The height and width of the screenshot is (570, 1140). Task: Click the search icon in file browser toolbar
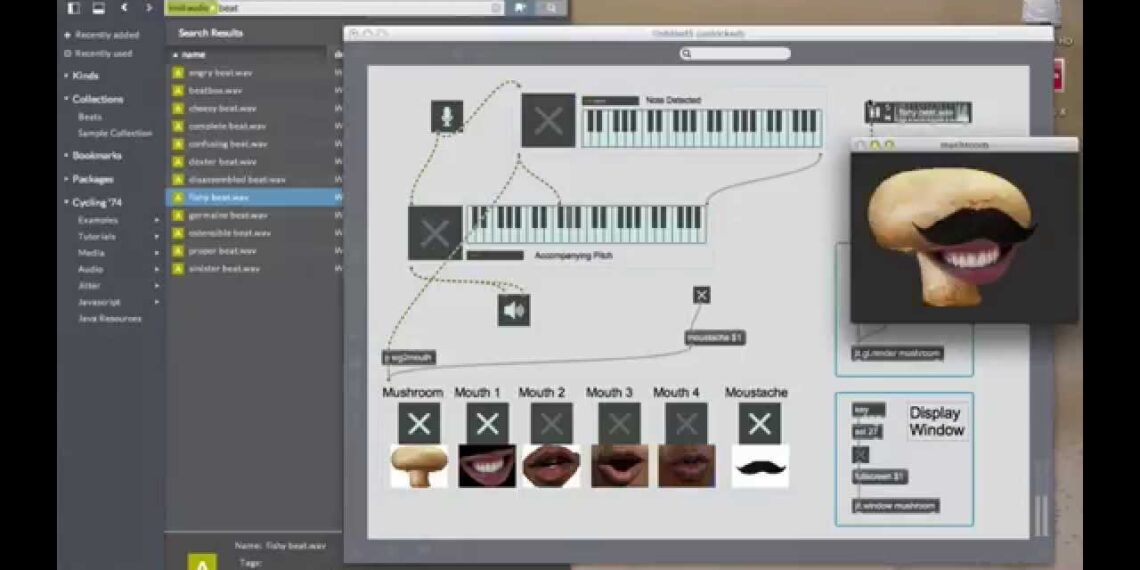coord(549,8)
